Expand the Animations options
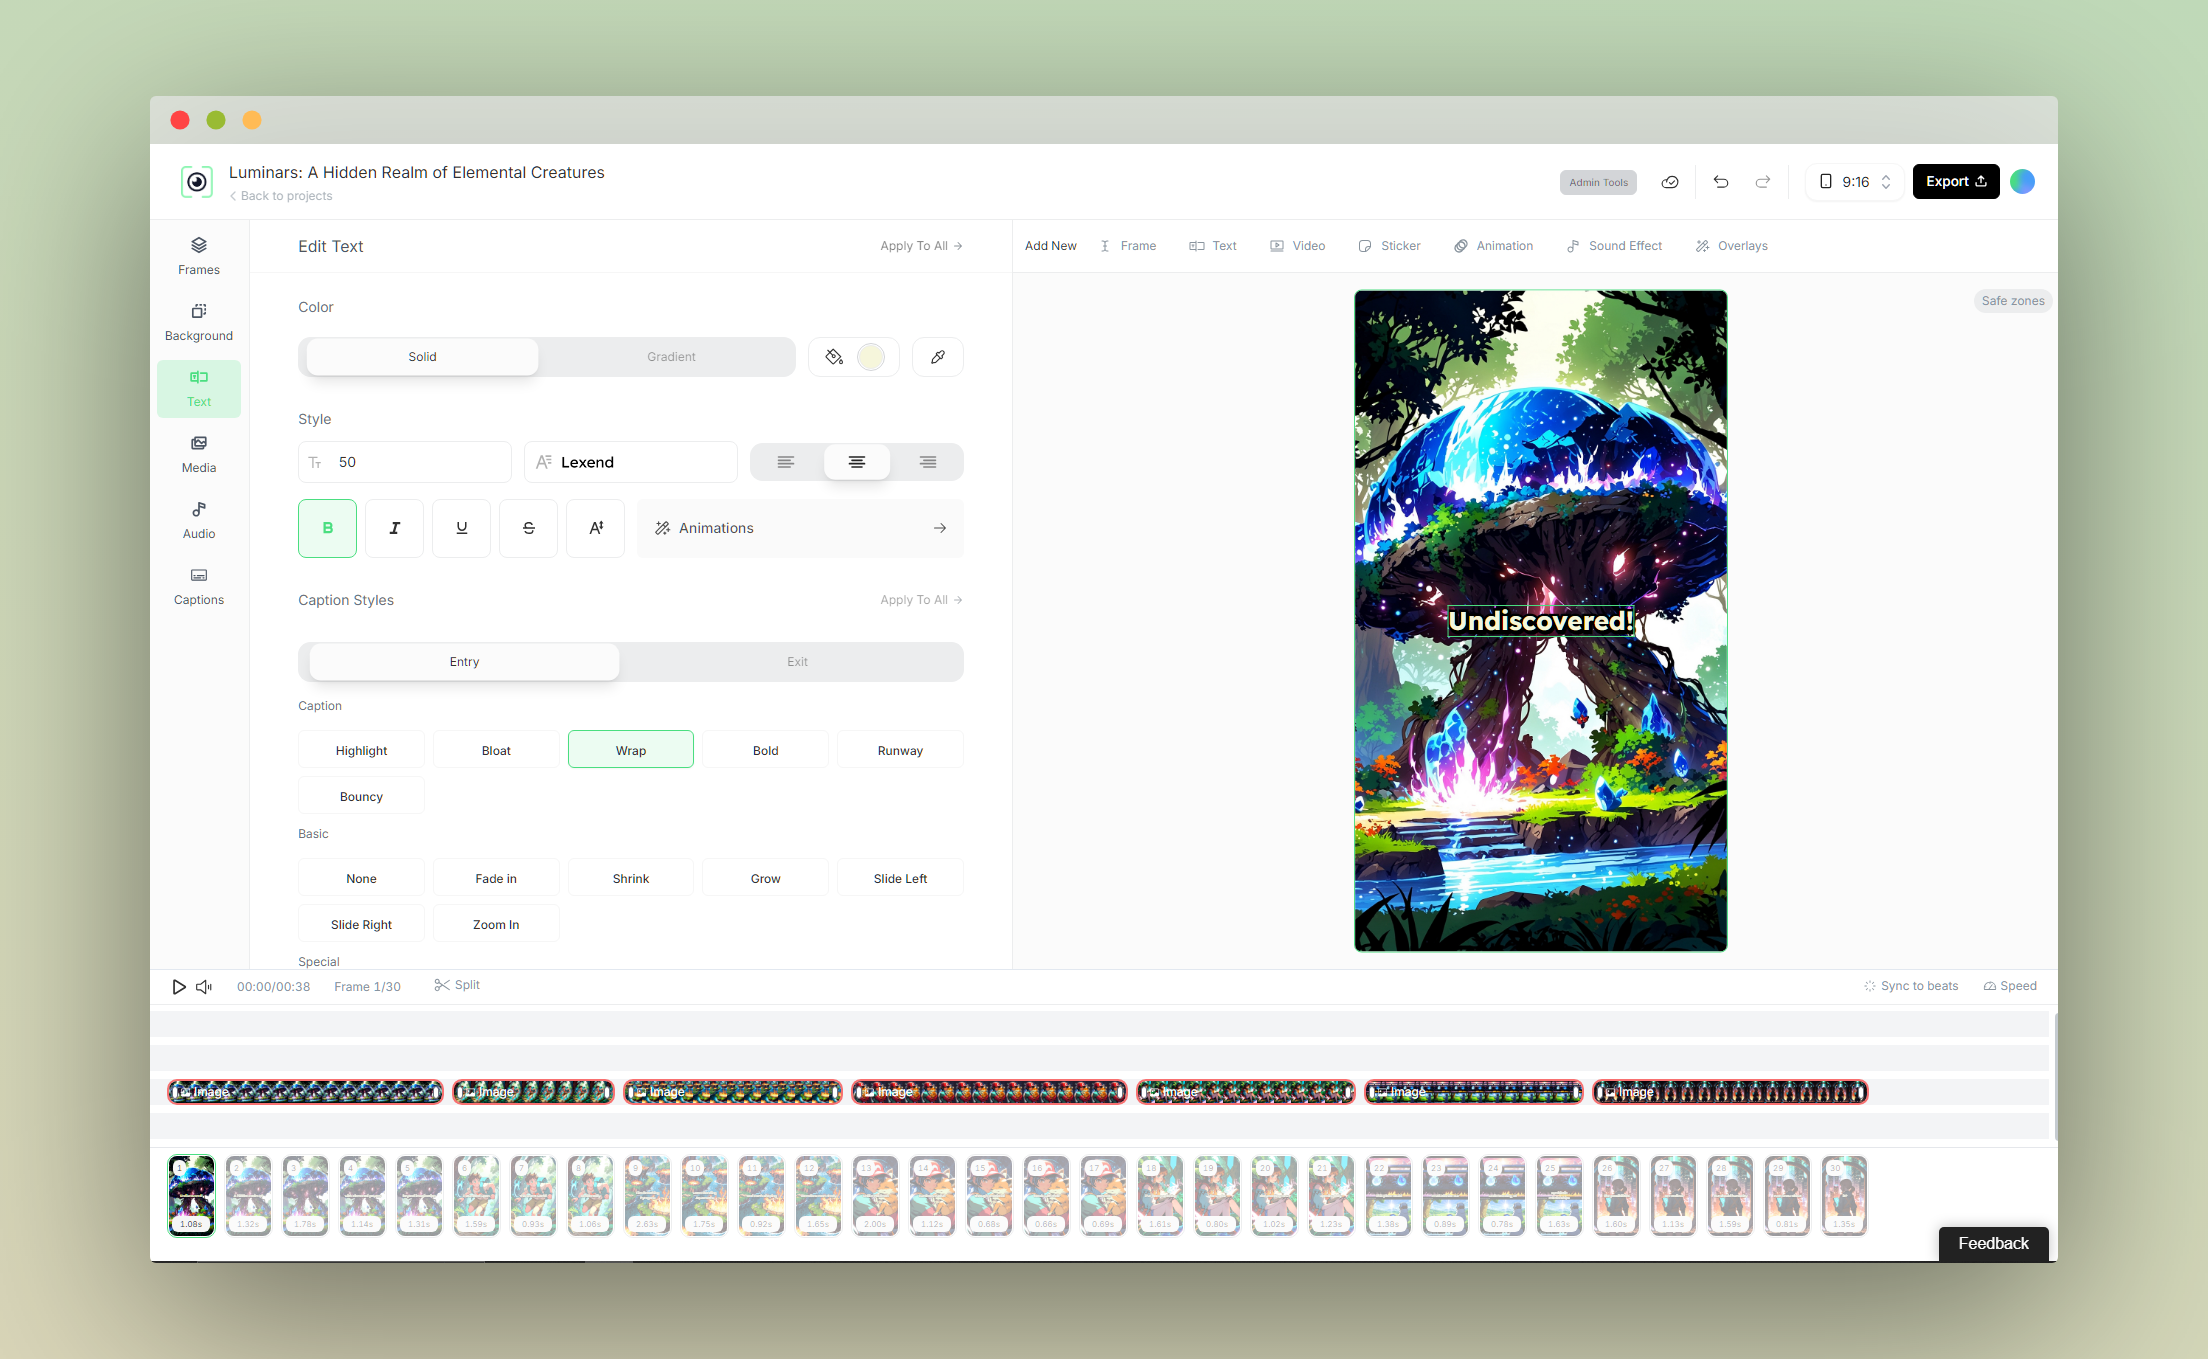The width and height of the screenshot is (2208, 1359). [799, 528]
